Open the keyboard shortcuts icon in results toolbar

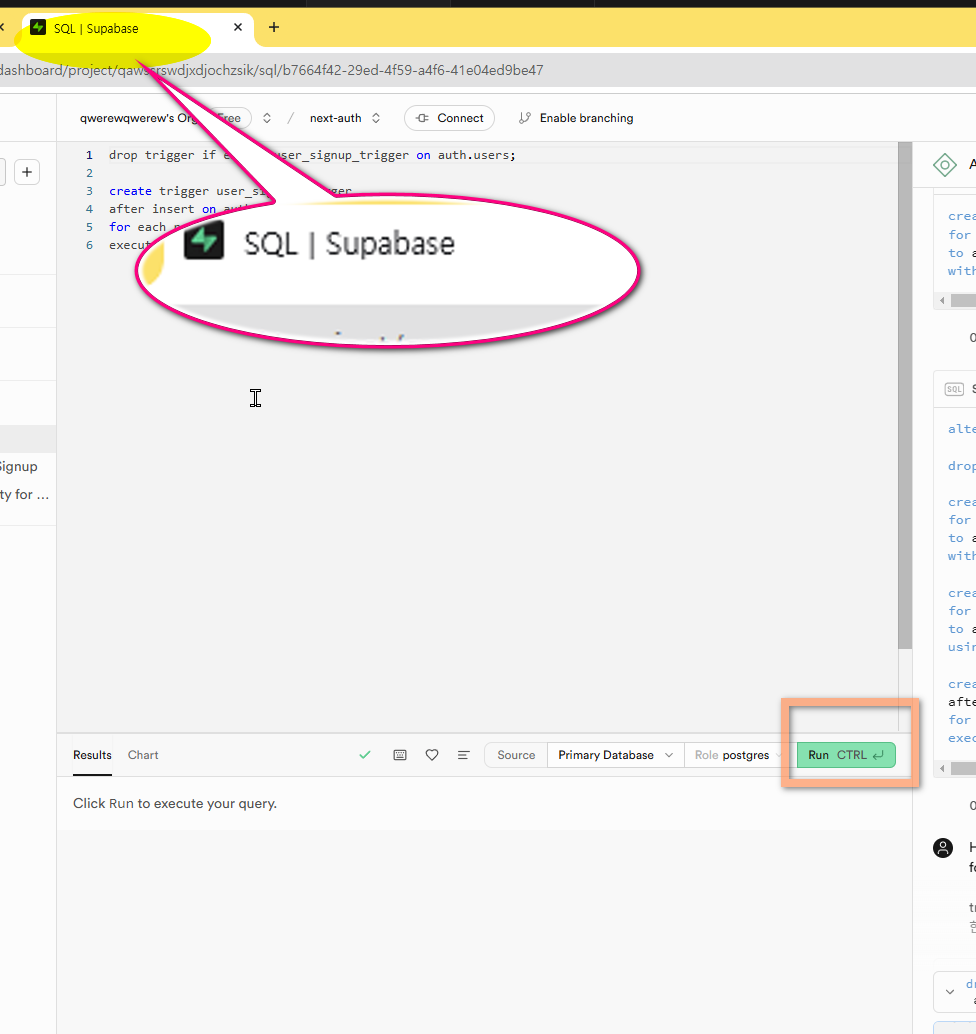[x=400, y=755]
